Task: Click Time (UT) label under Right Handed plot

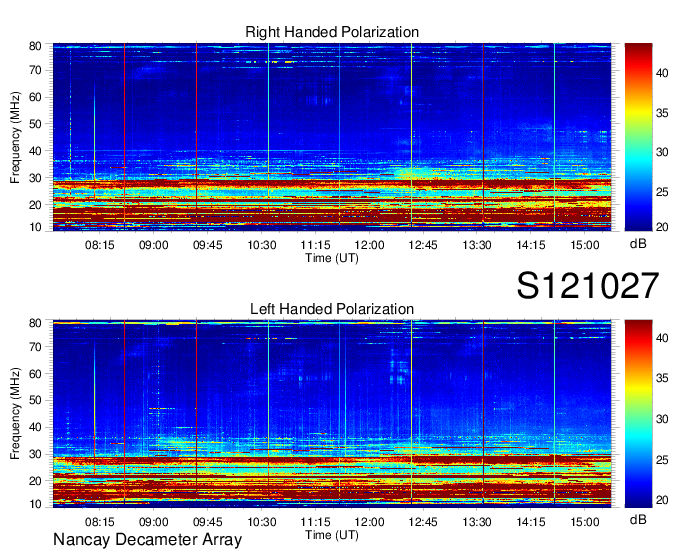Action: pyautogui.click(x=332, y=258)
